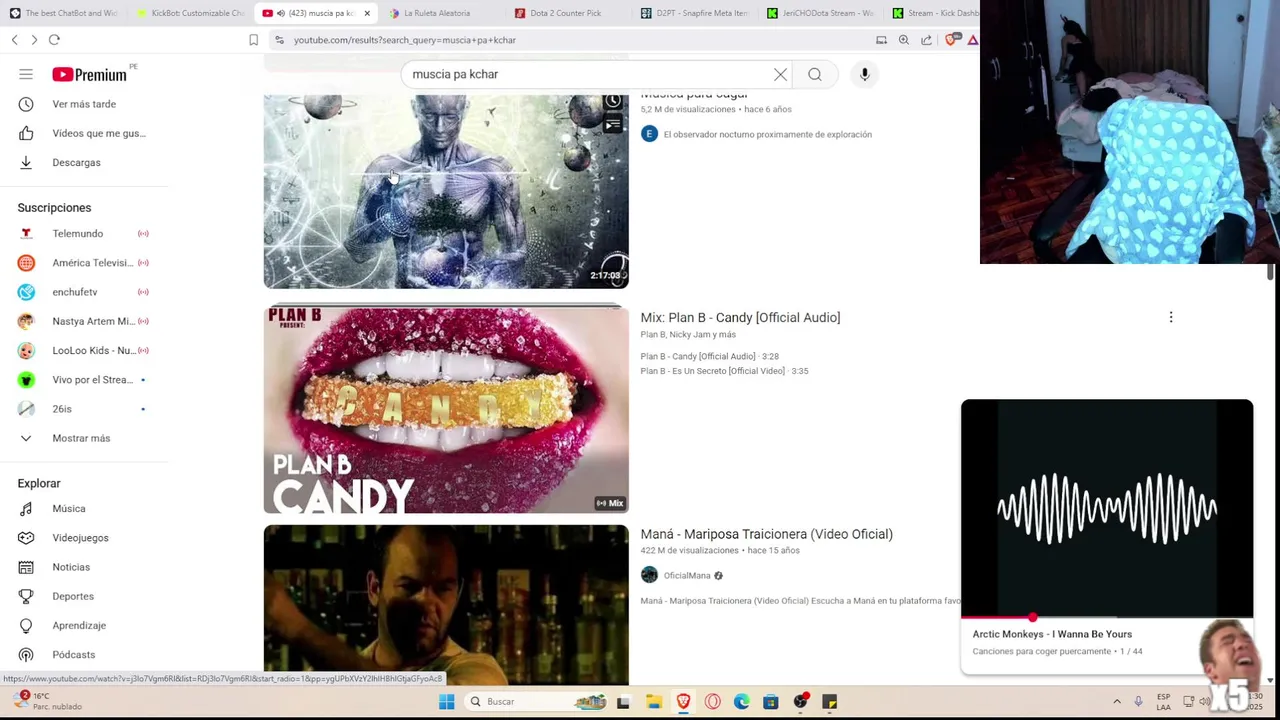Screen dimensions: 1280x720
Task: Open Descargas in sidebar
Action: pos(76,162)
